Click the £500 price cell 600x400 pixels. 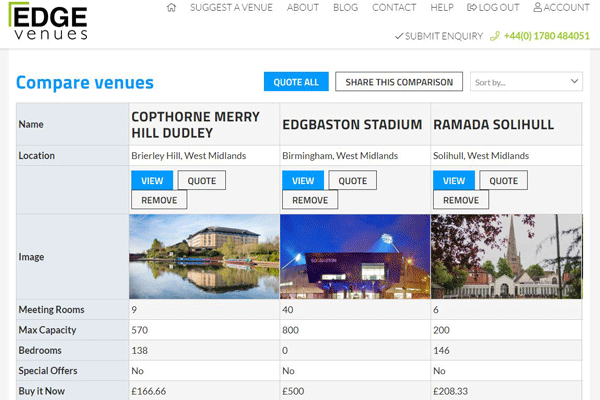(x=293, y=391)
